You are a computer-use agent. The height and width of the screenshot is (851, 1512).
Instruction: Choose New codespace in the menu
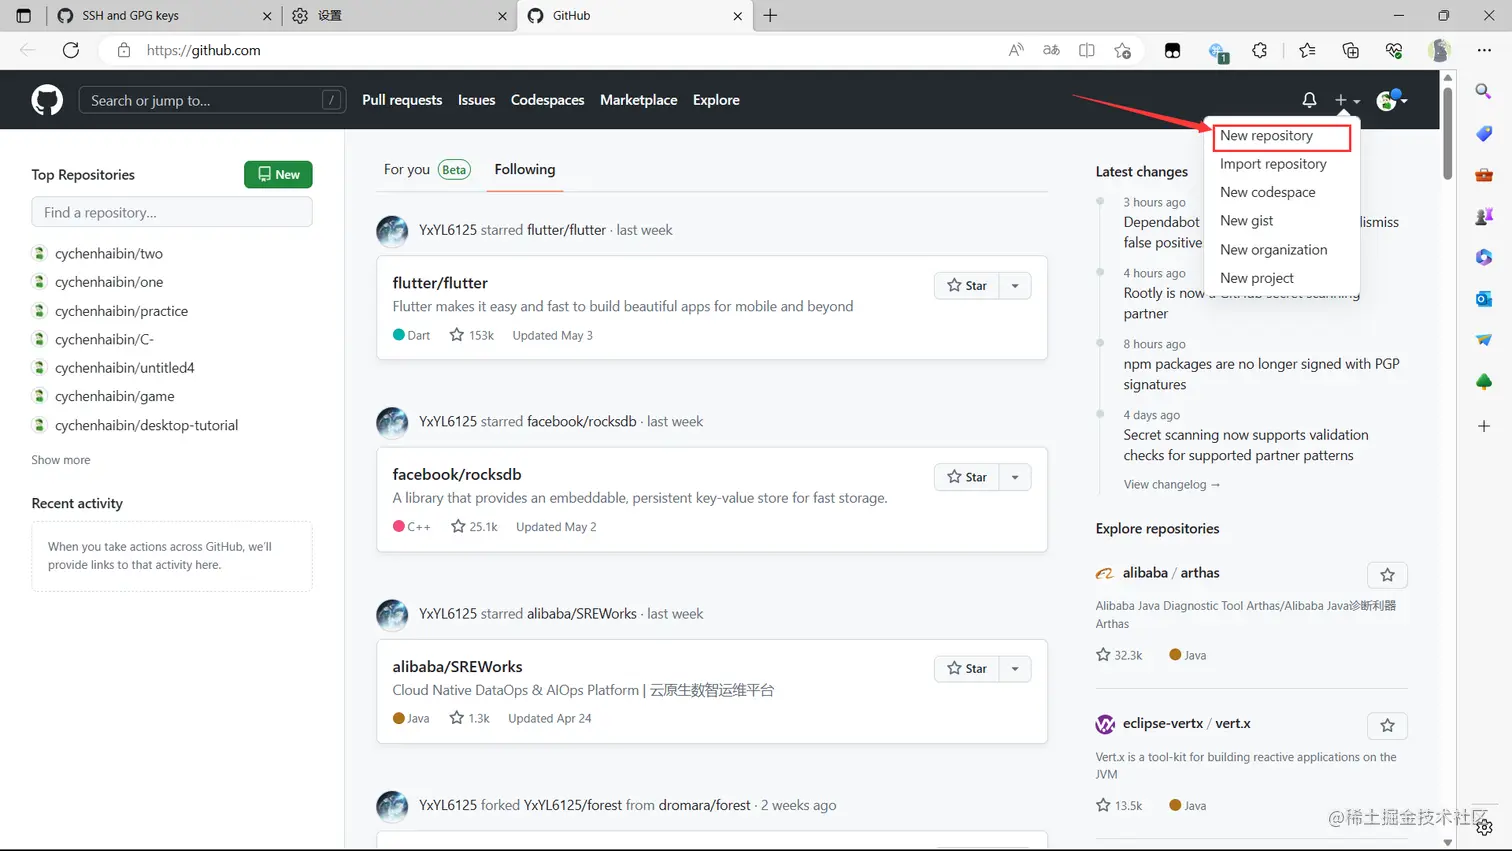[1268, 192]
